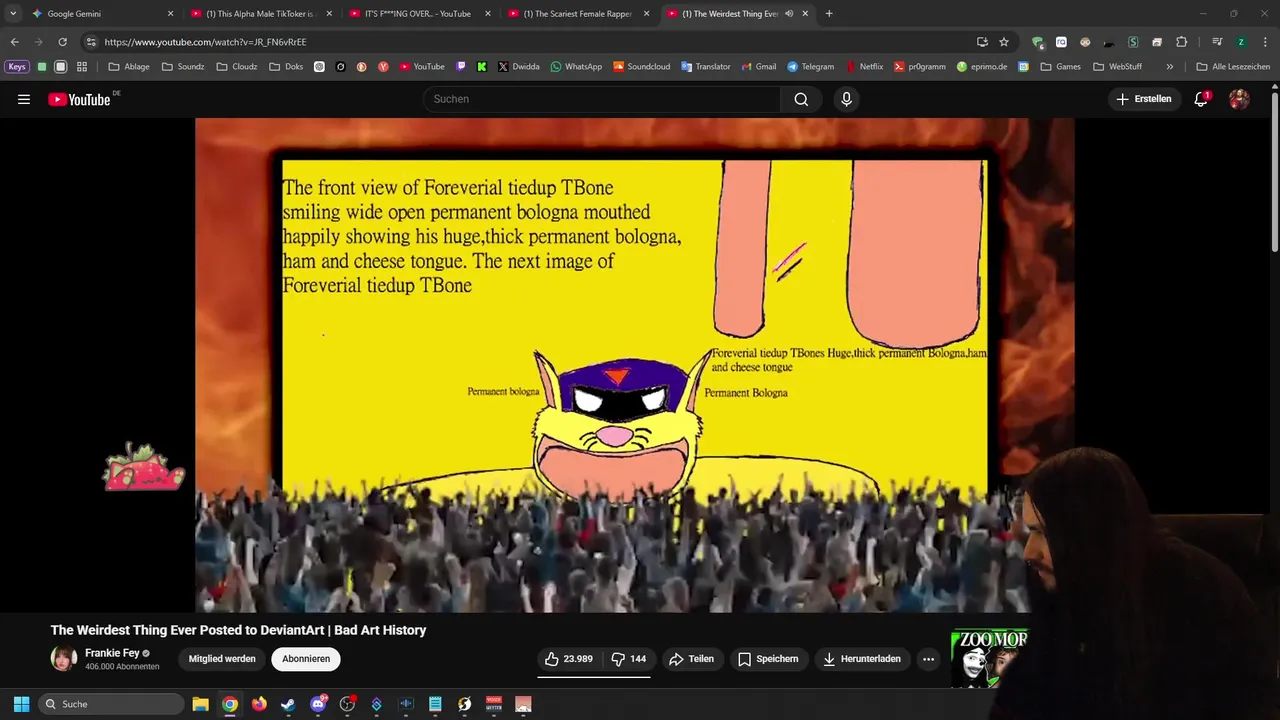
Task: View site information icon in address bar
Action: click(x=91, y=42)
